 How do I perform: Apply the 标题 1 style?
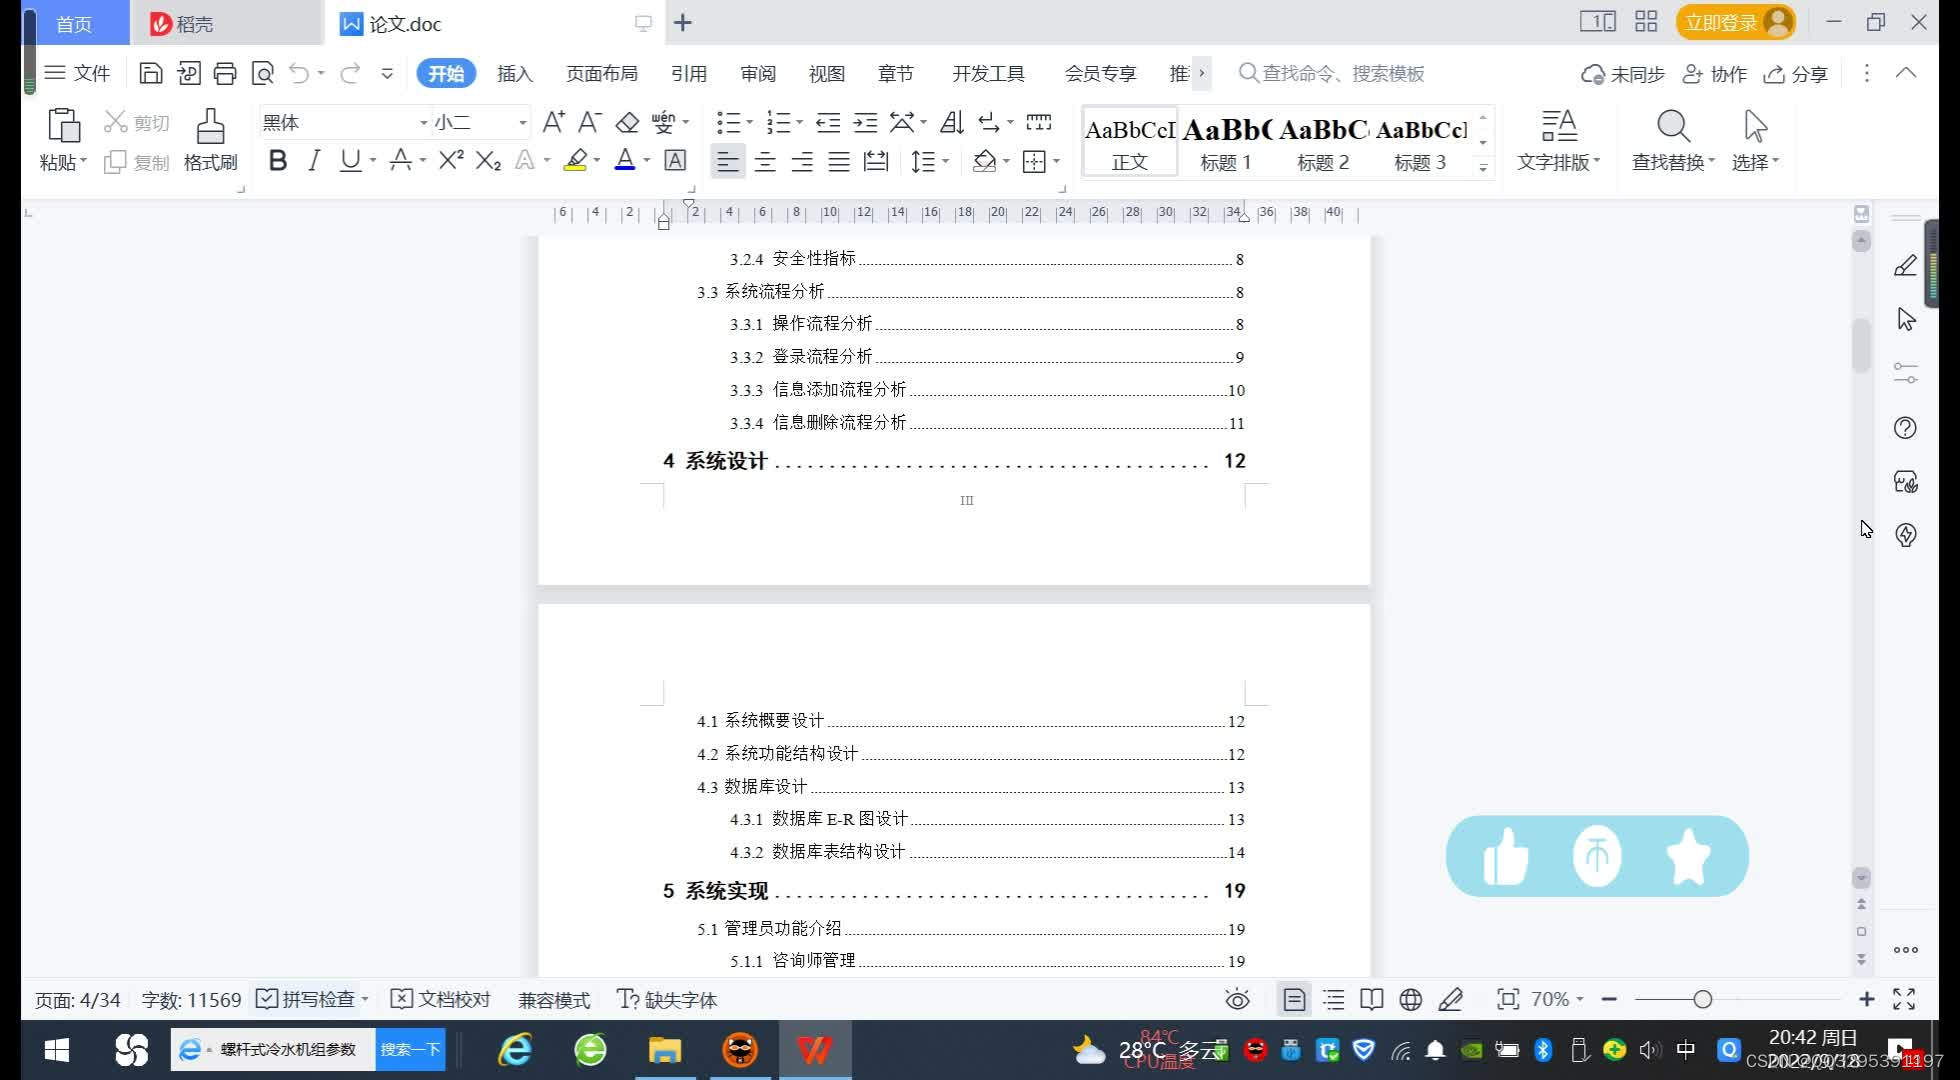[x=1226, y=142]
